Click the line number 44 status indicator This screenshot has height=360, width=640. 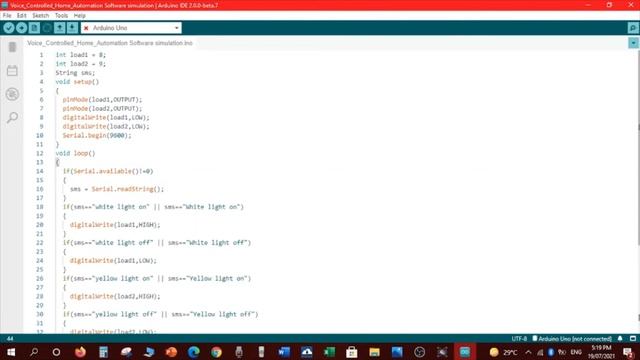10,339
